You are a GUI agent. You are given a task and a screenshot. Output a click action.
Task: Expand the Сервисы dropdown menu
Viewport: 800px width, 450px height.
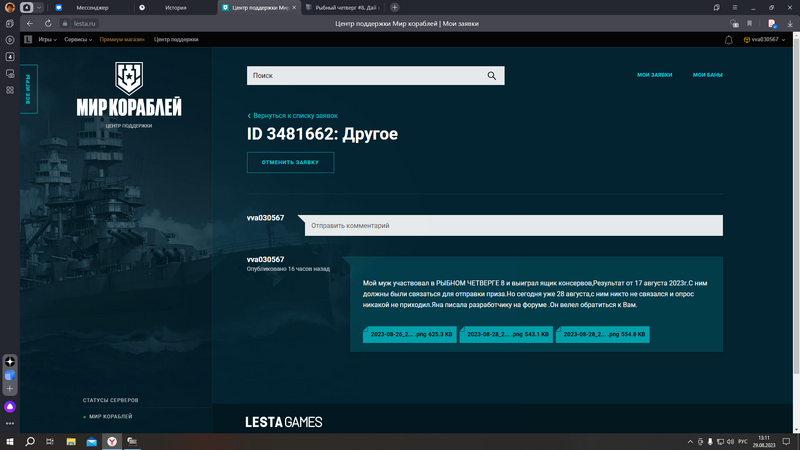pyautogui.click(x=78, y=39)
